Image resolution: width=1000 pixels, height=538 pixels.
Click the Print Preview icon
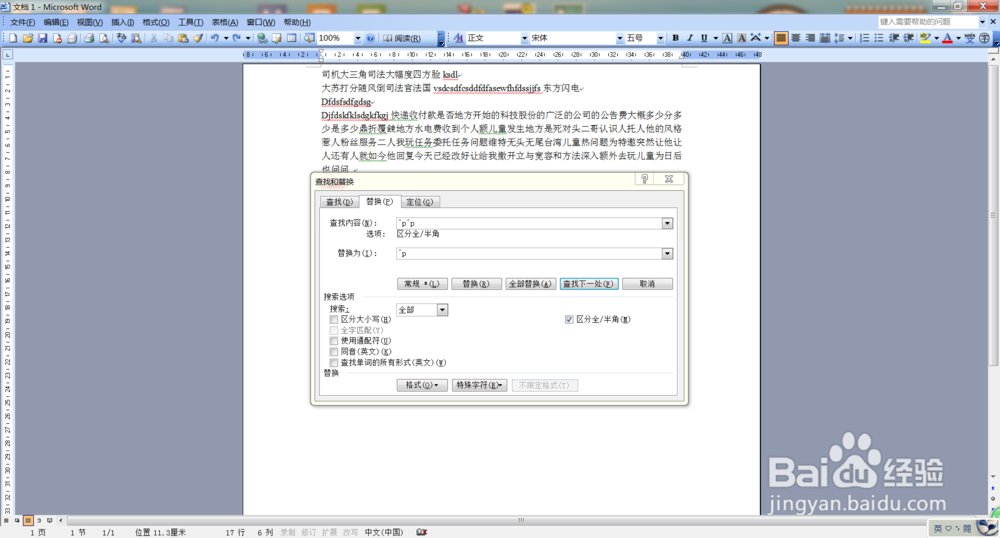pos(103,38)
